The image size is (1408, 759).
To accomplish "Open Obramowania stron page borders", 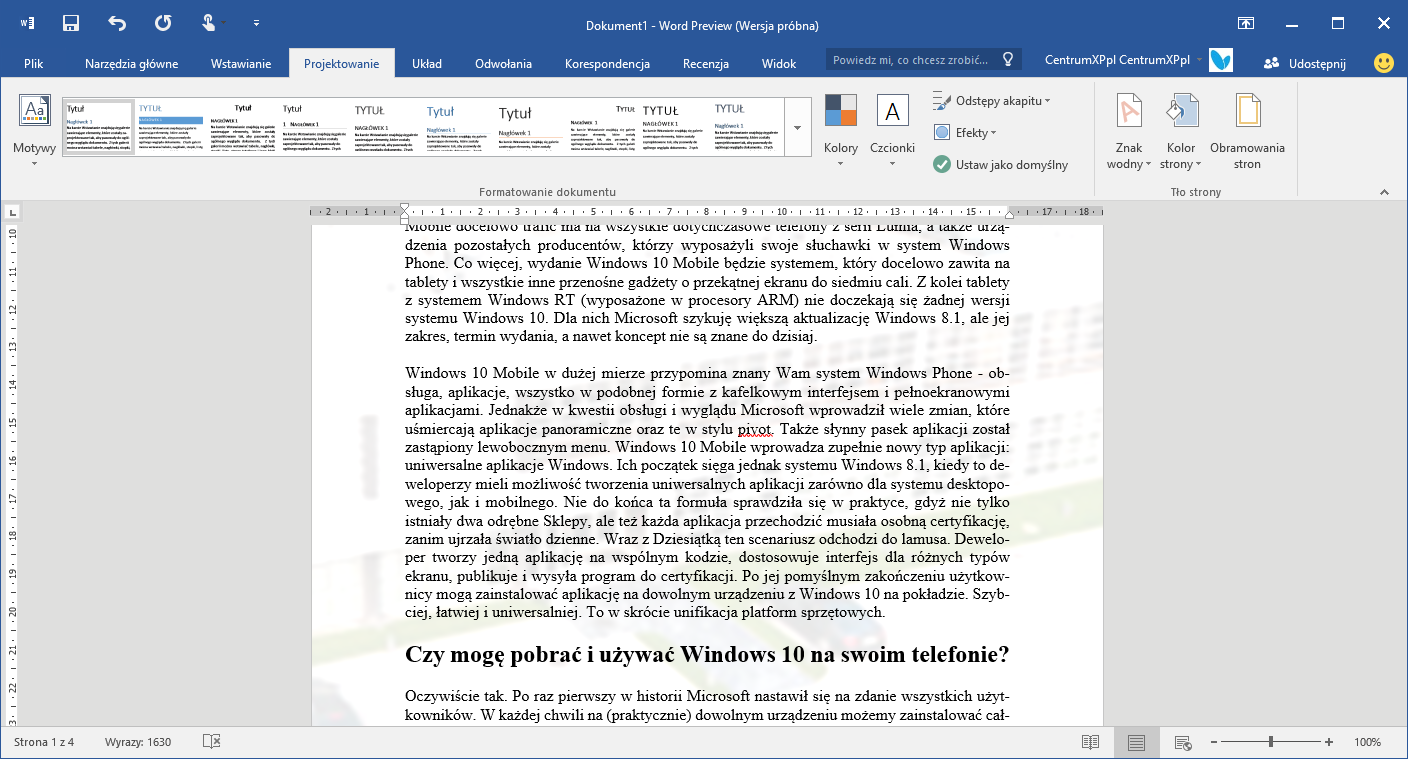I will 1247,132.
